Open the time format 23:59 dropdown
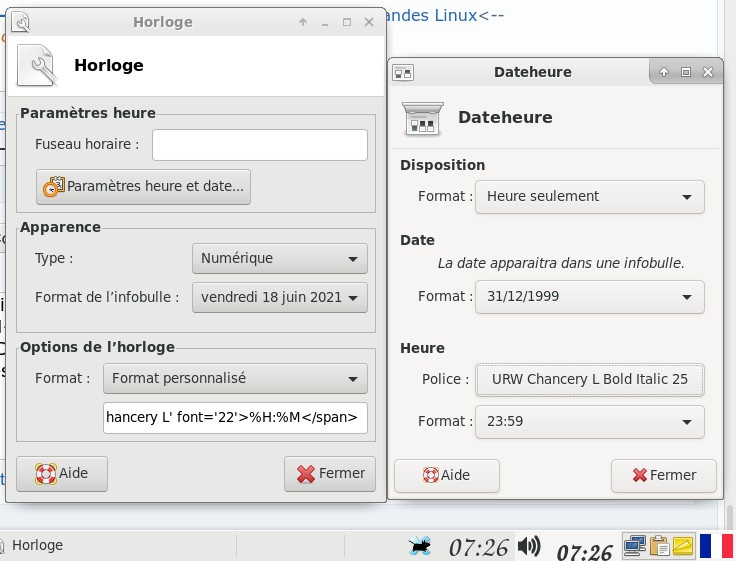Image resolution: width=736 pixels, height=561 pixels. (589, 421)
